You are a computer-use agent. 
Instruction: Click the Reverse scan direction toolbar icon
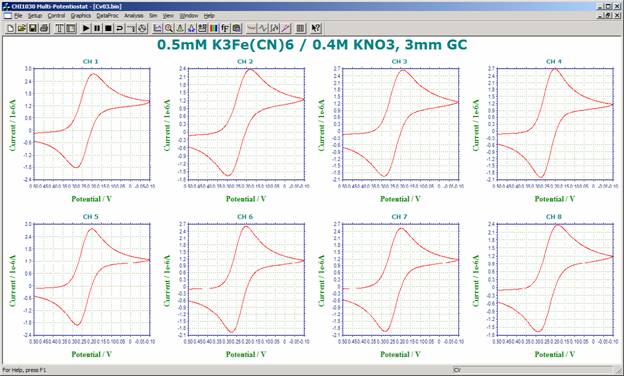coord(119,28)
